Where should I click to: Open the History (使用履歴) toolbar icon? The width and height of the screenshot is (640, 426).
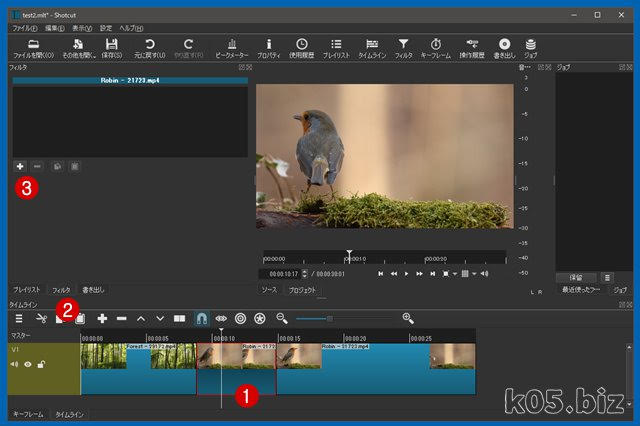[302, 47]
